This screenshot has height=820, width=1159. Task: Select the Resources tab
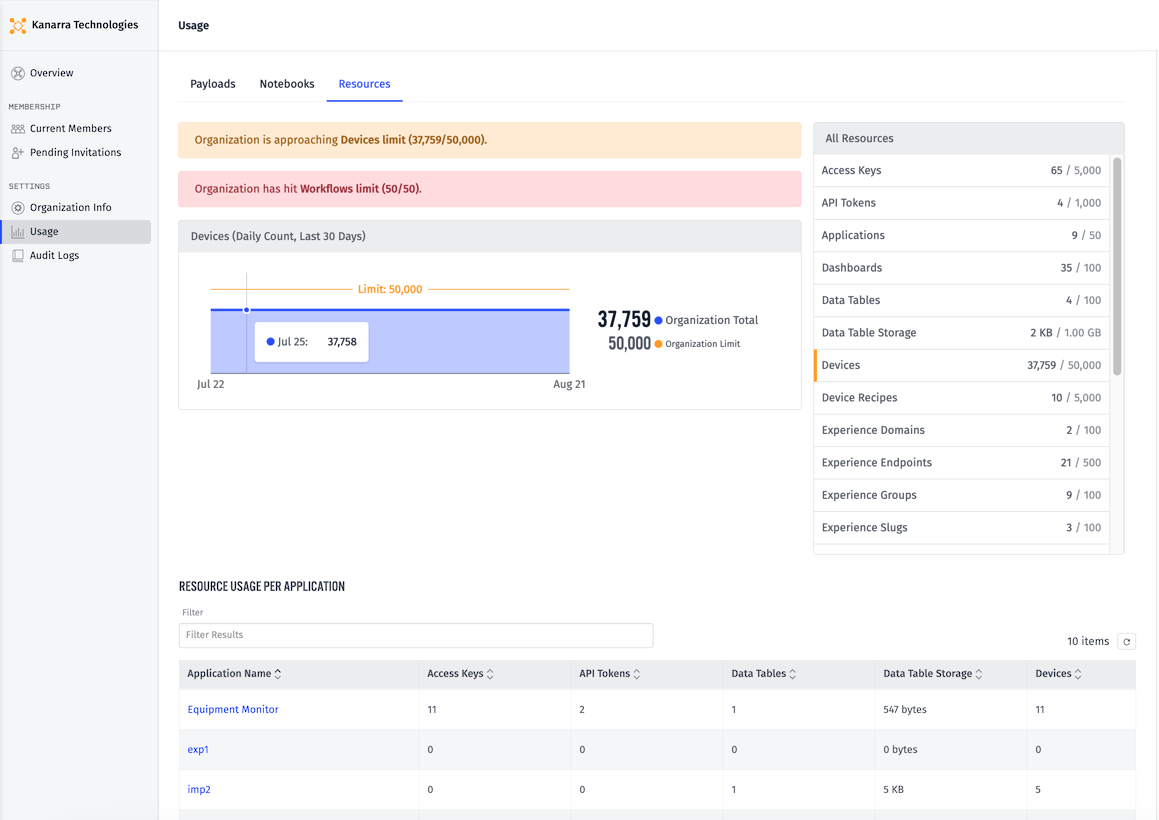point(364,84)
